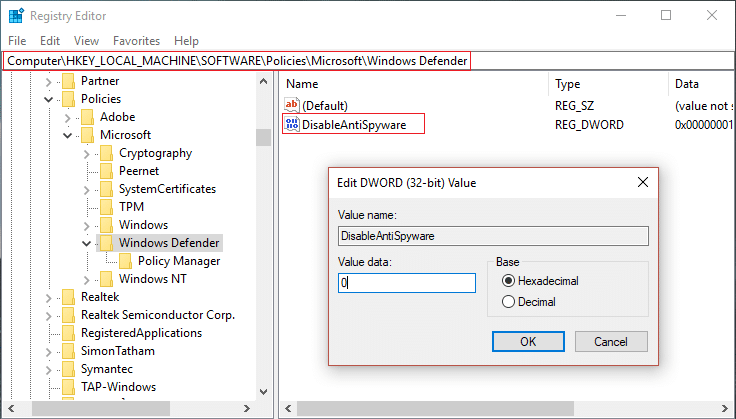Click the Value data input field
This screenshot has width=736, height=419.
click(x=406, y=283)
